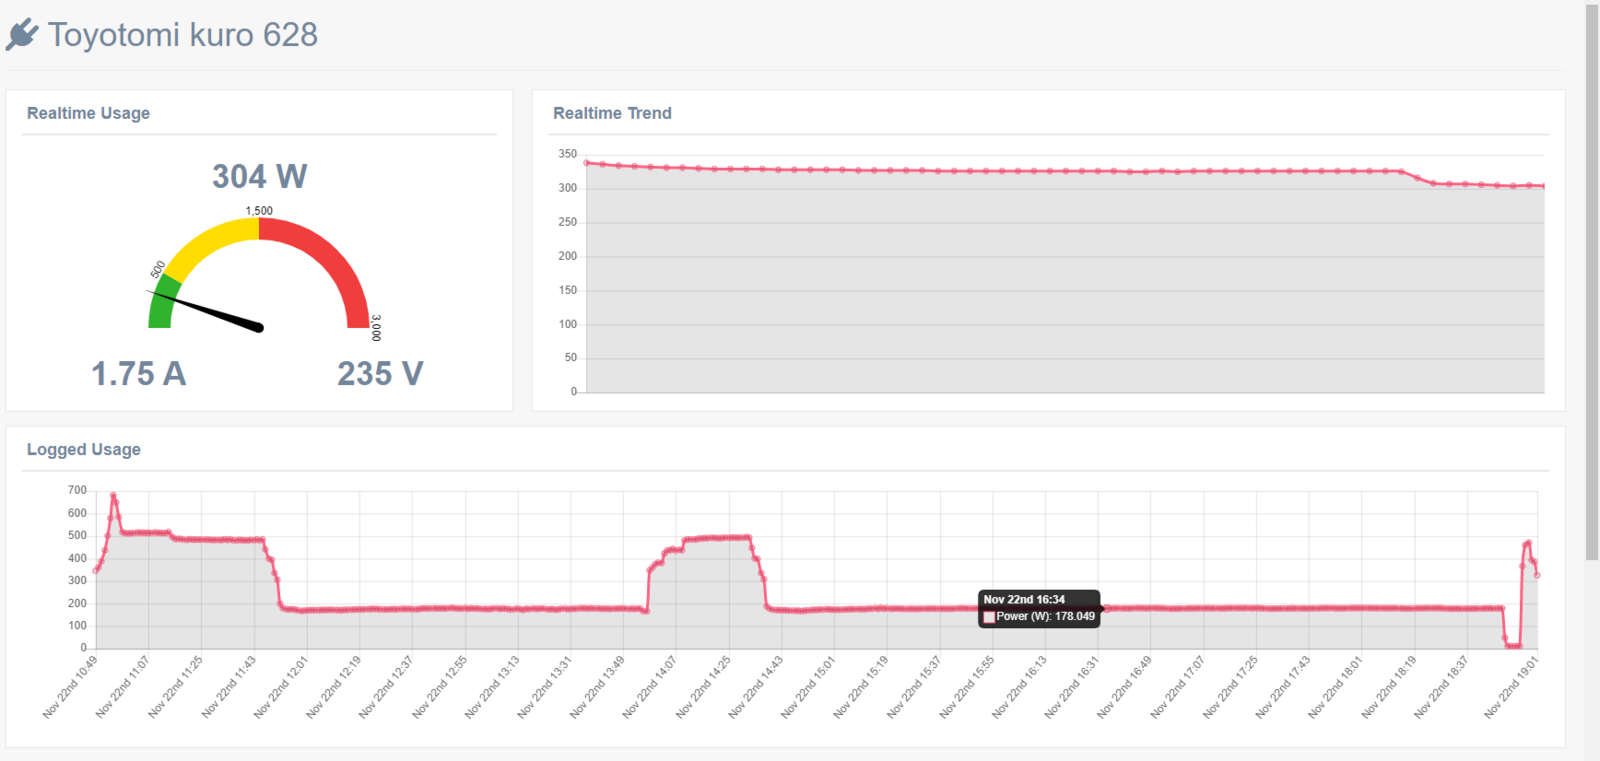Click the "Nov 22nd 16:49" time axis label
This screenshot has width=1600, height=761.
1126,686
